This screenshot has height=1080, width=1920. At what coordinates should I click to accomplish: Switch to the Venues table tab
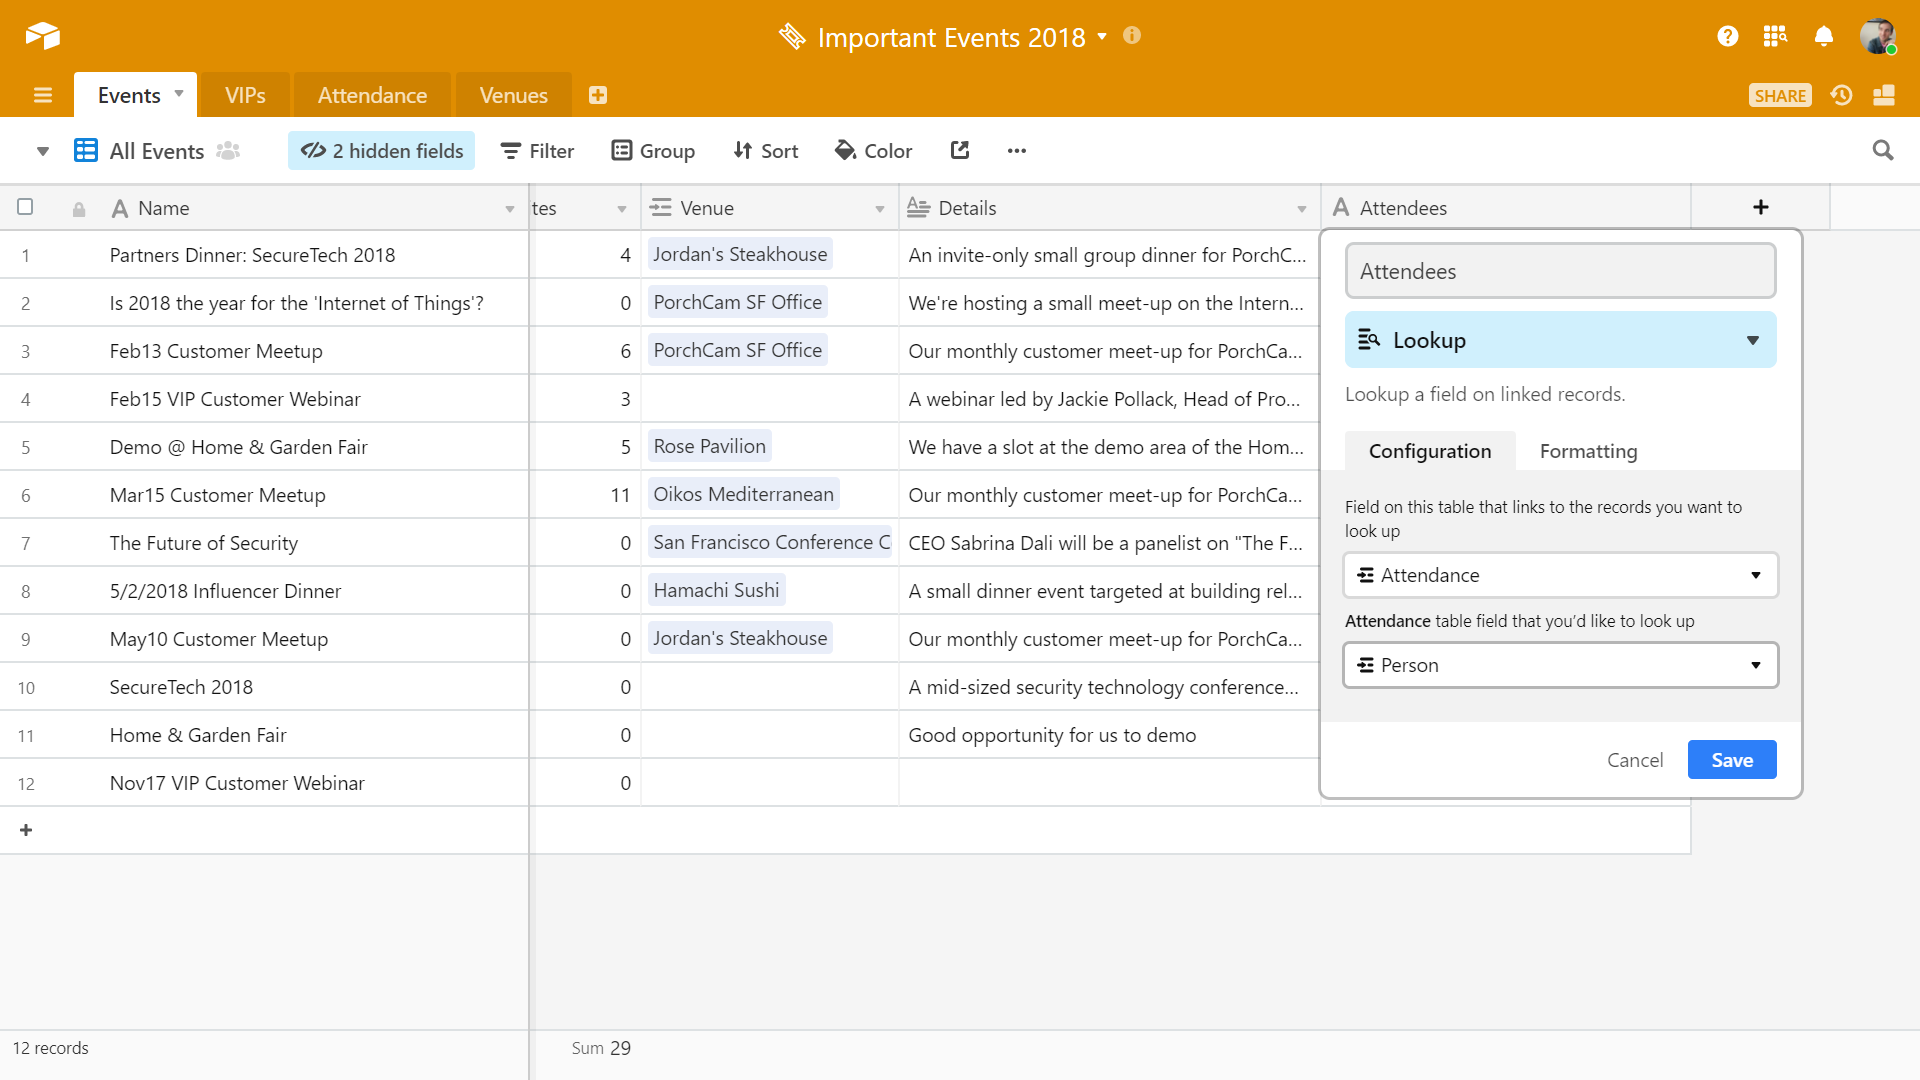[x=513, y=95]
